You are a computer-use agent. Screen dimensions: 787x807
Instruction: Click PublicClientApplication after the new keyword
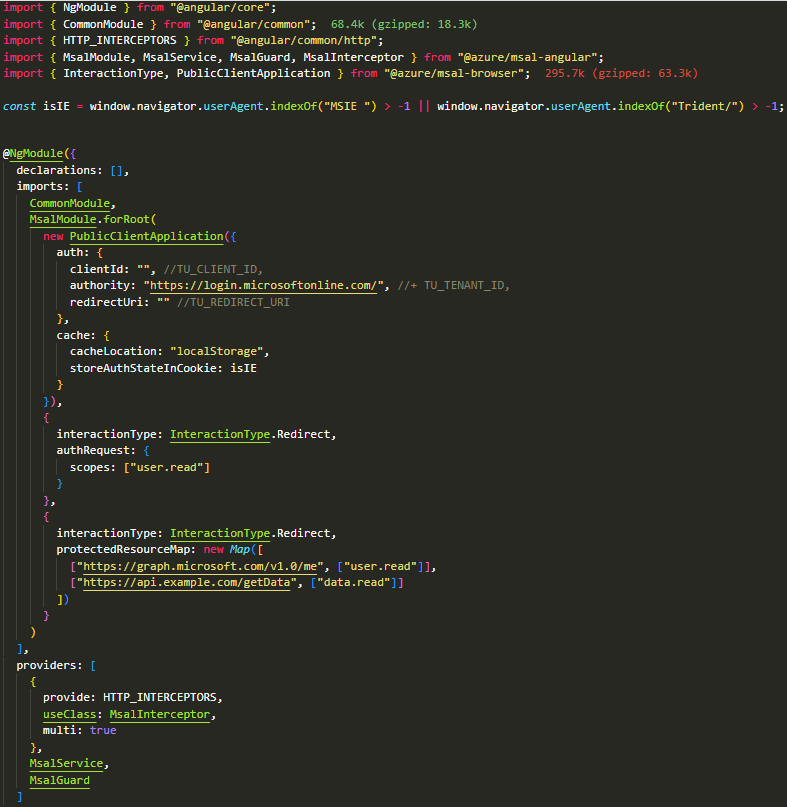(146, 236)
